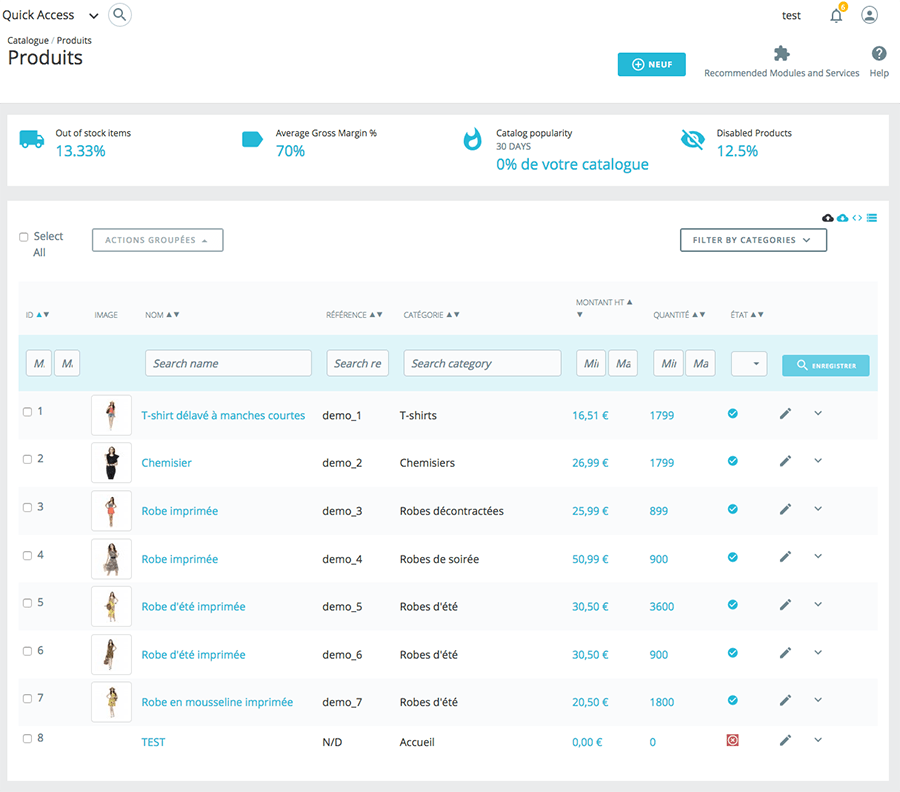Open the Robe en mousseline imprimée link

tap(217, 703)
